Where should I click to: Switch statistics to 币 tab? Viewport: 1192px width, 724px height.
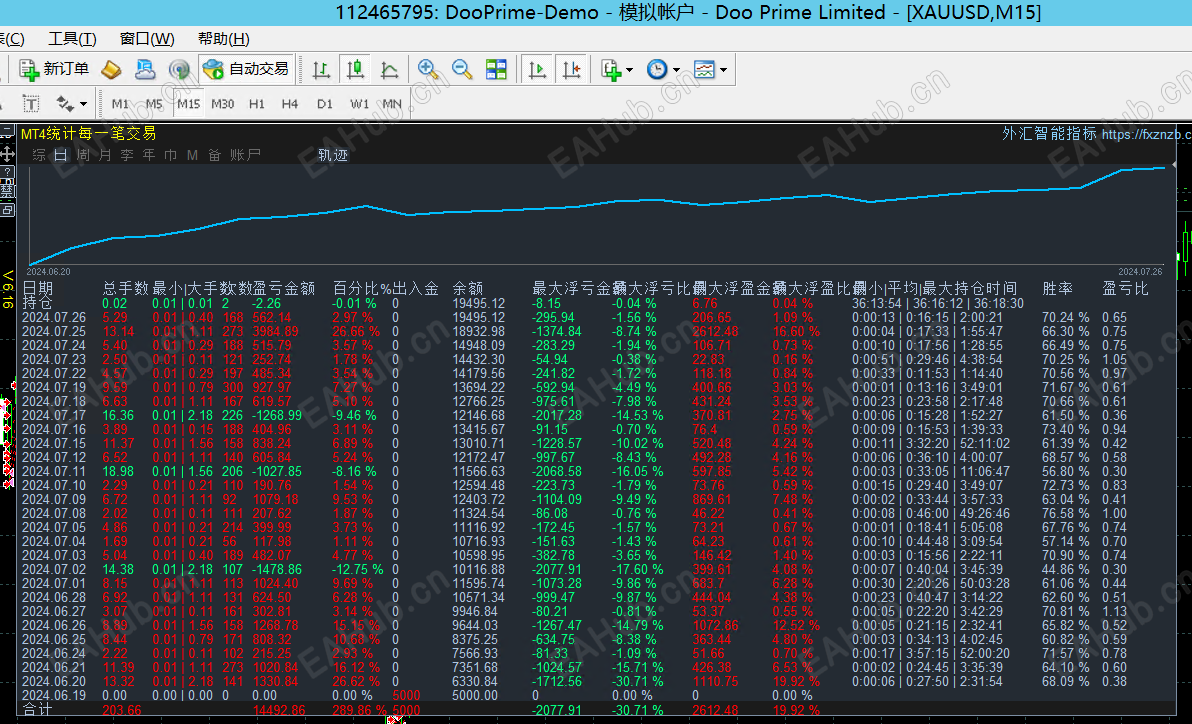pyautogui.click(x=170, y=155)
